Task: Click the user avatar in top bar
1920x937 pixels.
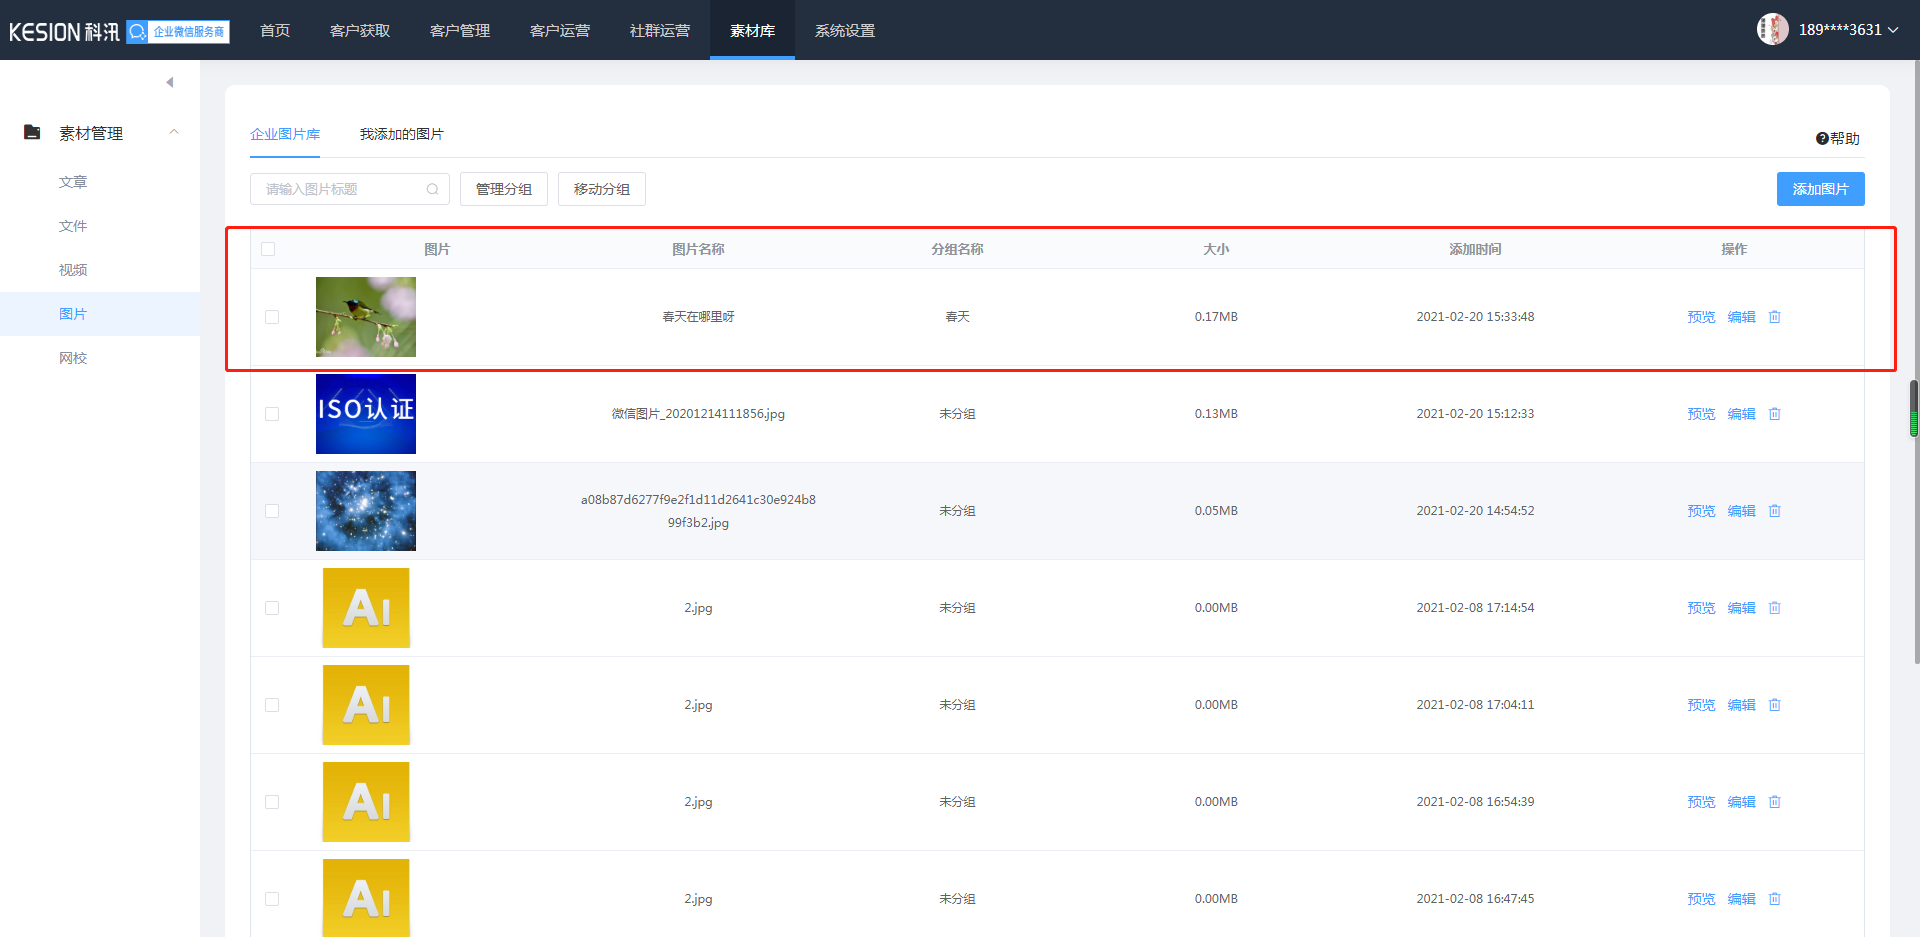Action: point(1772,29)
